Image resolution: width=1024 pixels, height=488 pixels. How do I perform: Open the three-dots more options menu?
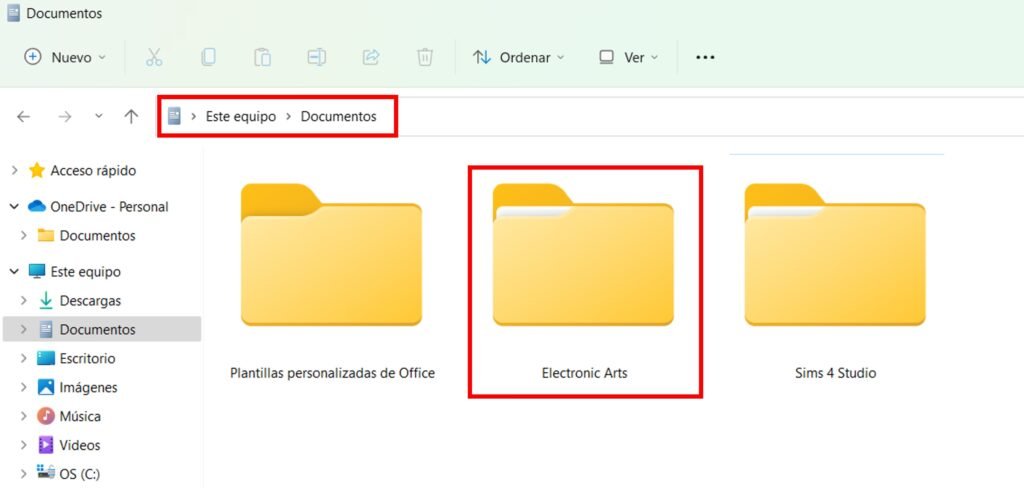[705, 57]
